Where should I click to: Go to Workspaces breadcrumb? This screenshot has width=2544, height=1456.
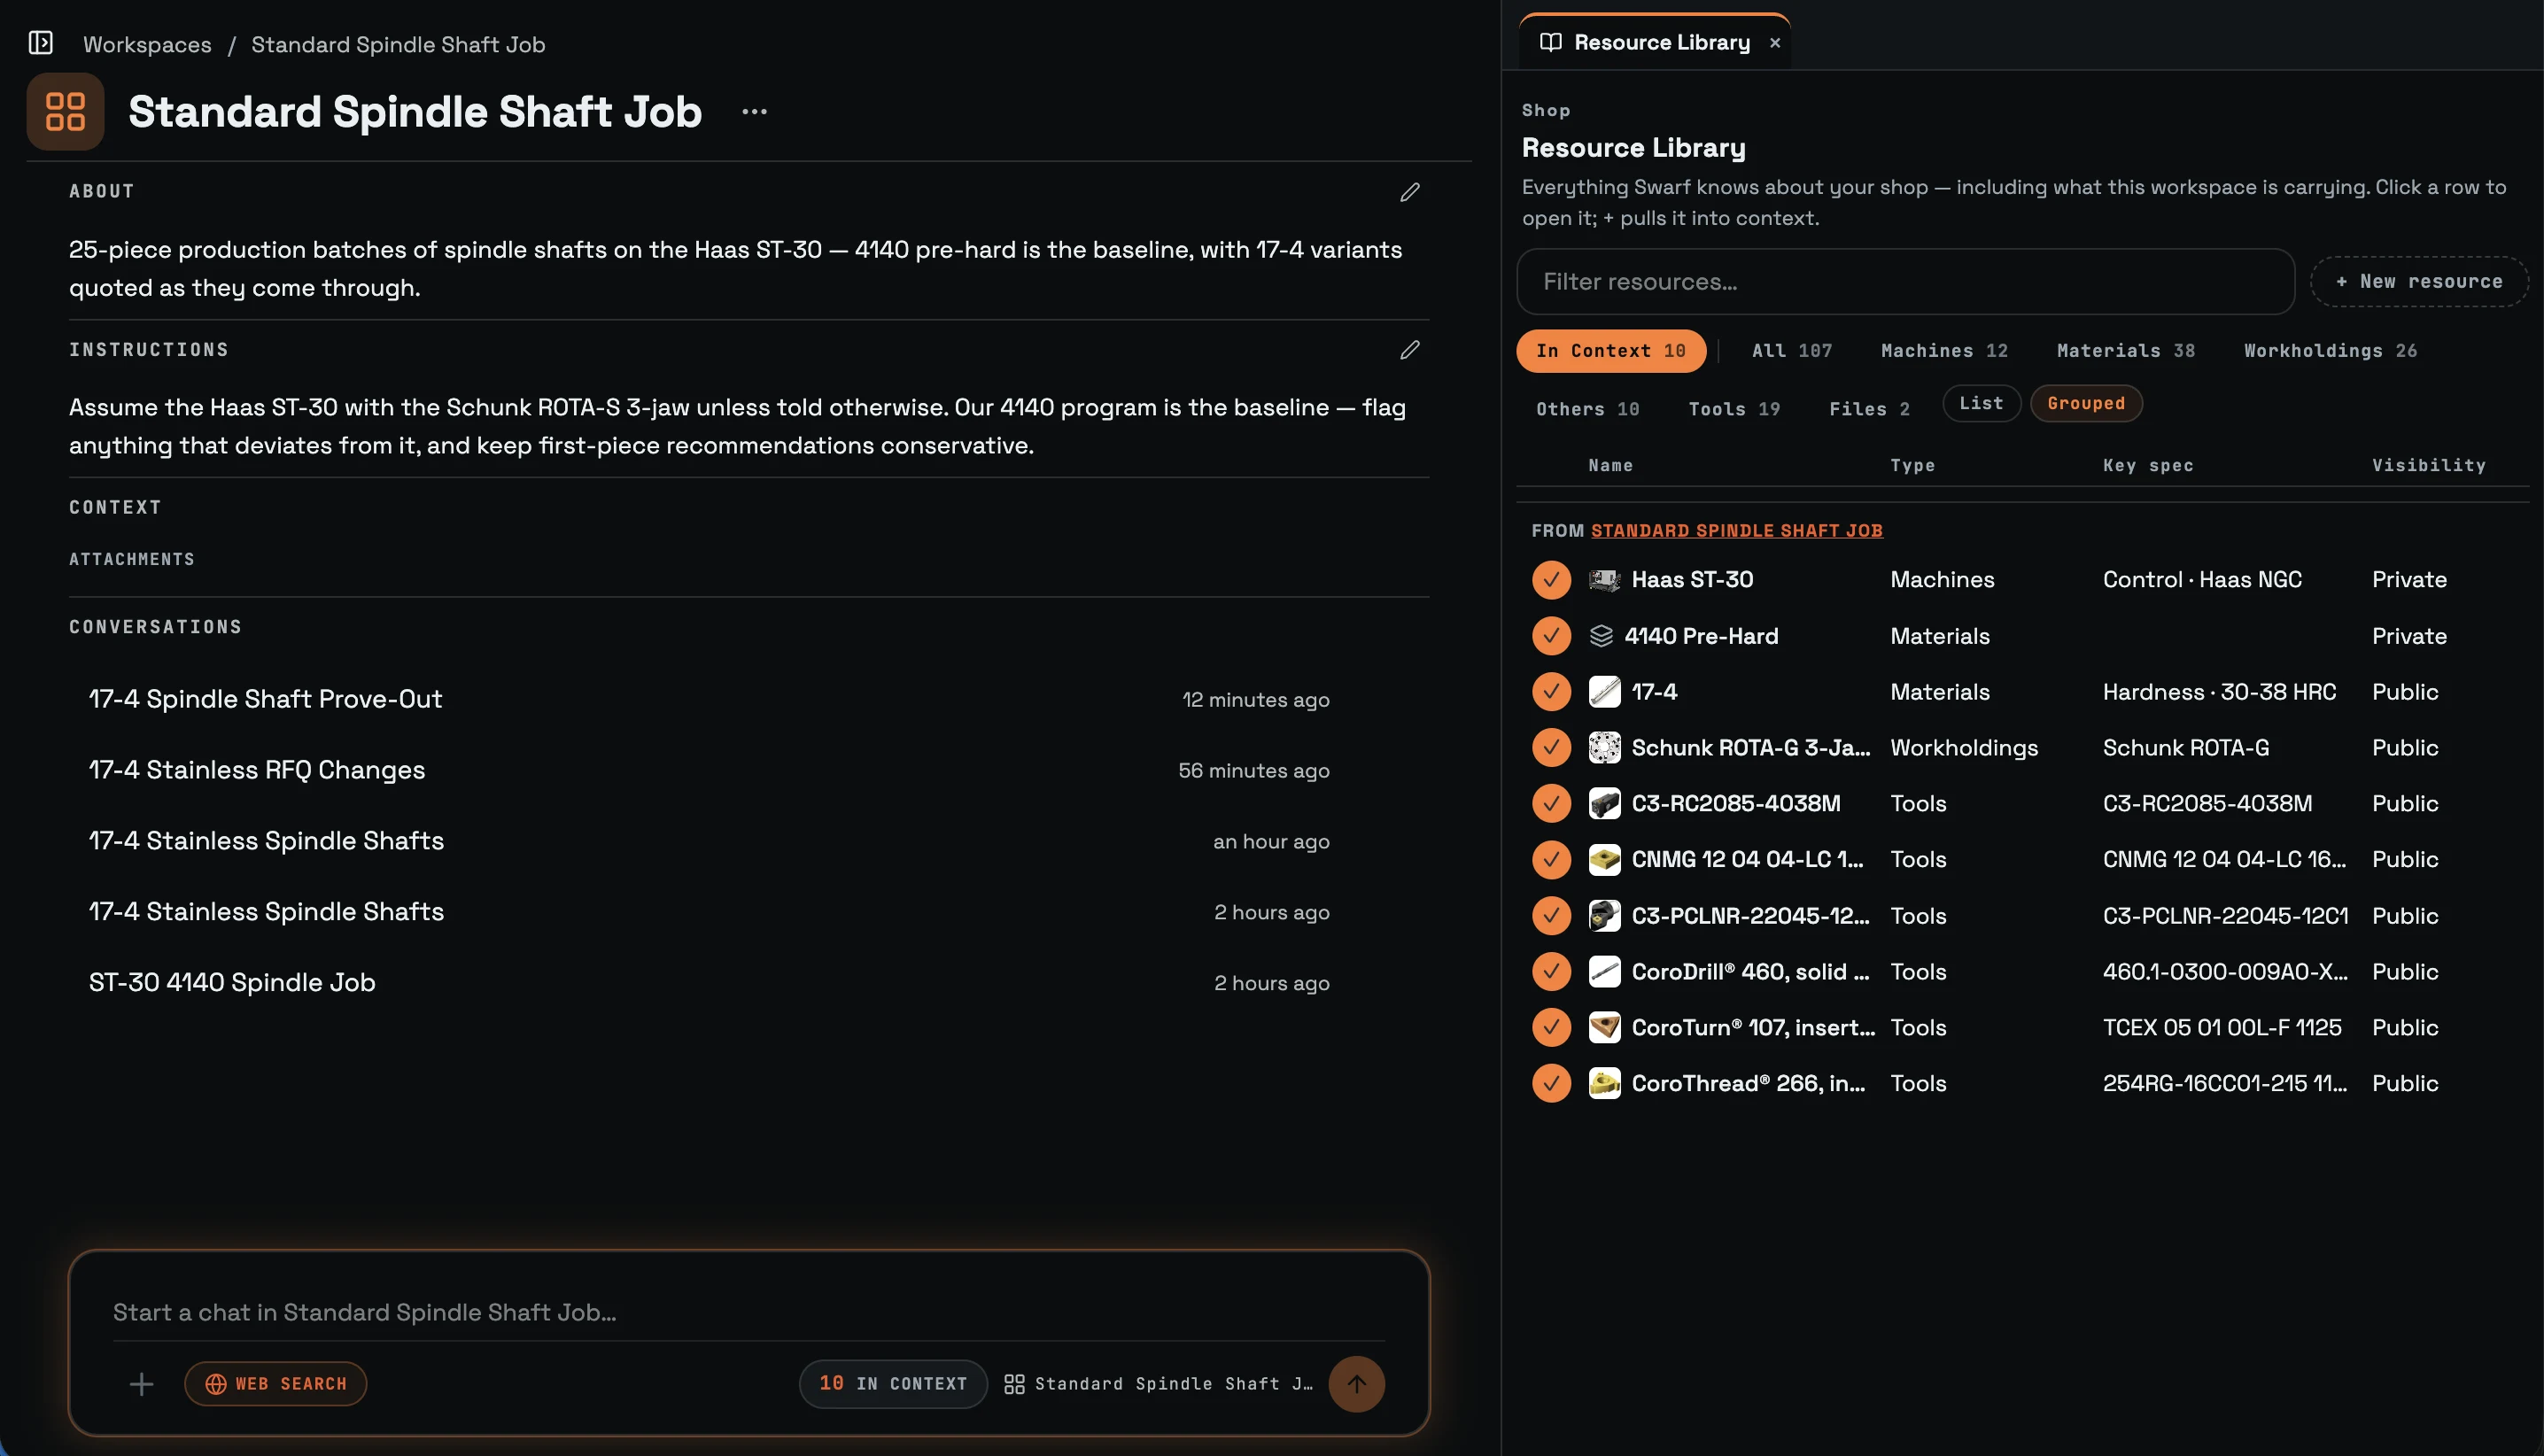click(x=147, y=44)
